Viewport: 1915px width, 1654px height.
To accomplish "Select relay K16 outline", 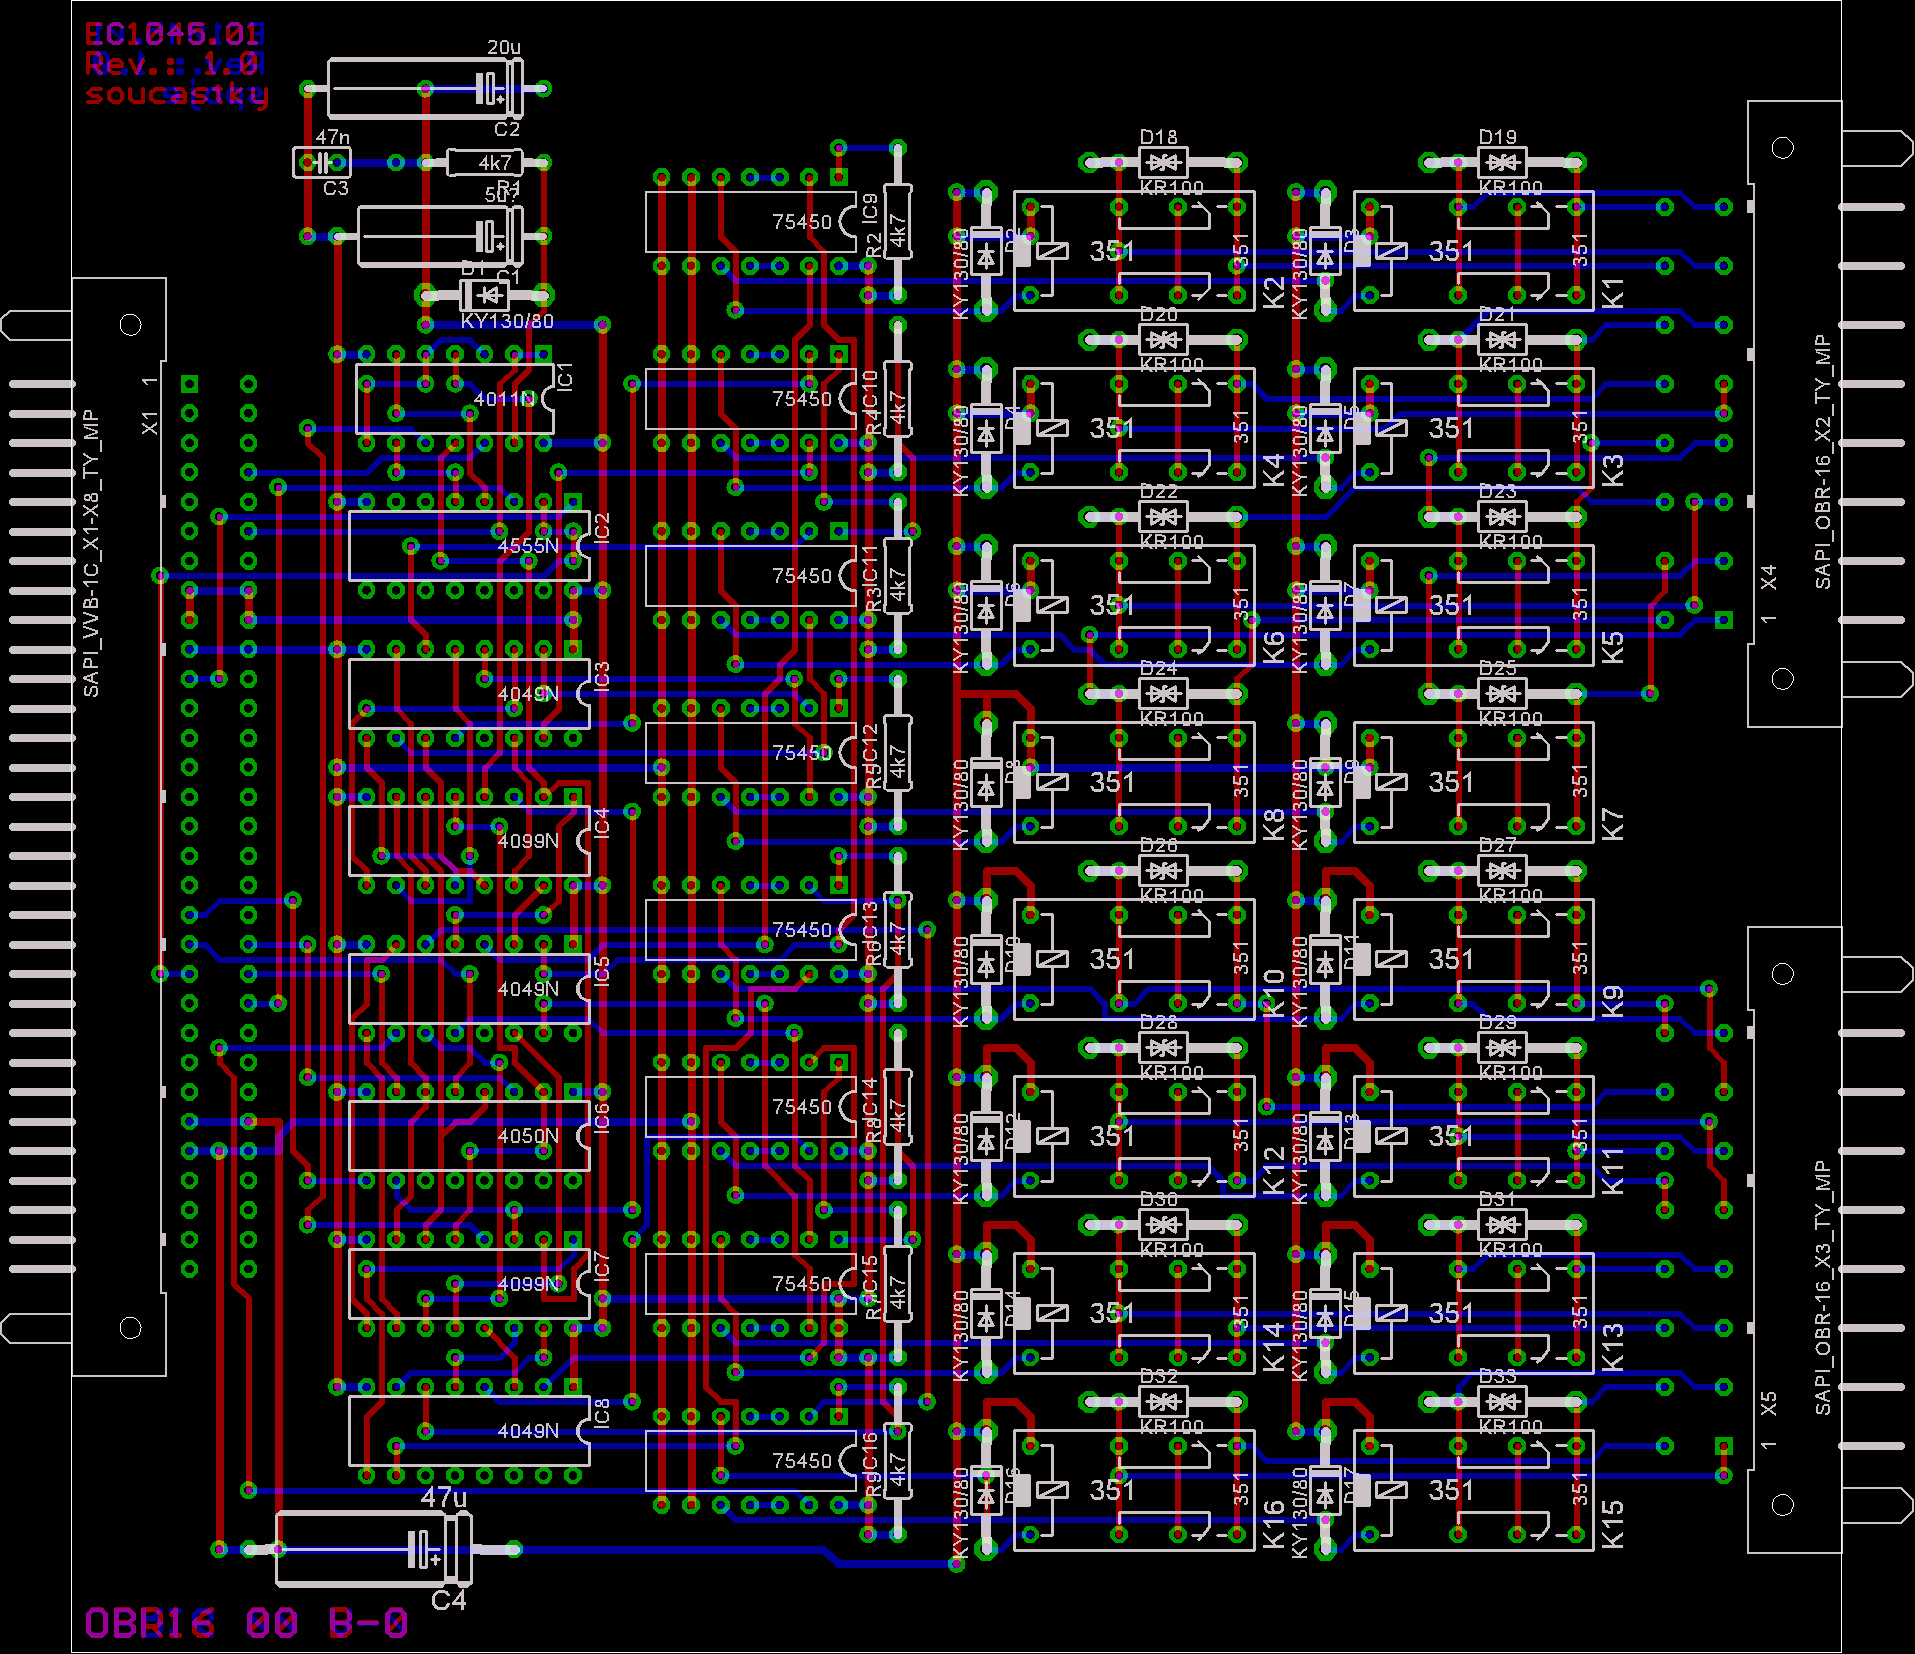I will (x=1133, y=1490).
